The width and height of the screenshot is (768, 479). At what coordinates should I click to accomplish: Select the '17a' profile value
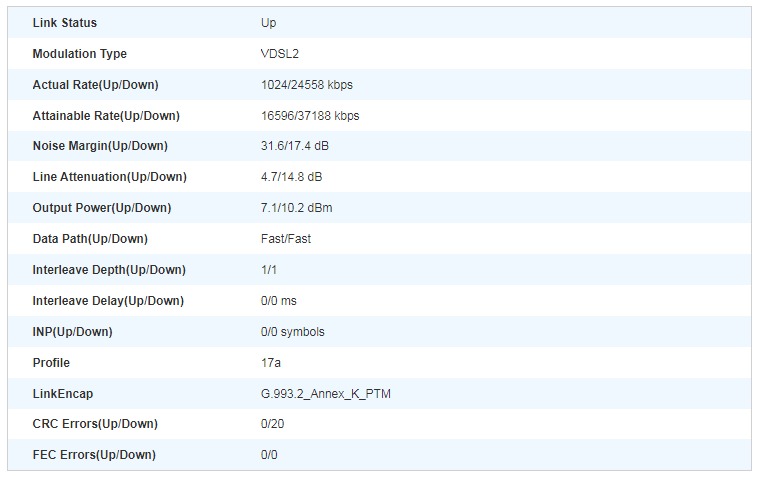point(271,363)
